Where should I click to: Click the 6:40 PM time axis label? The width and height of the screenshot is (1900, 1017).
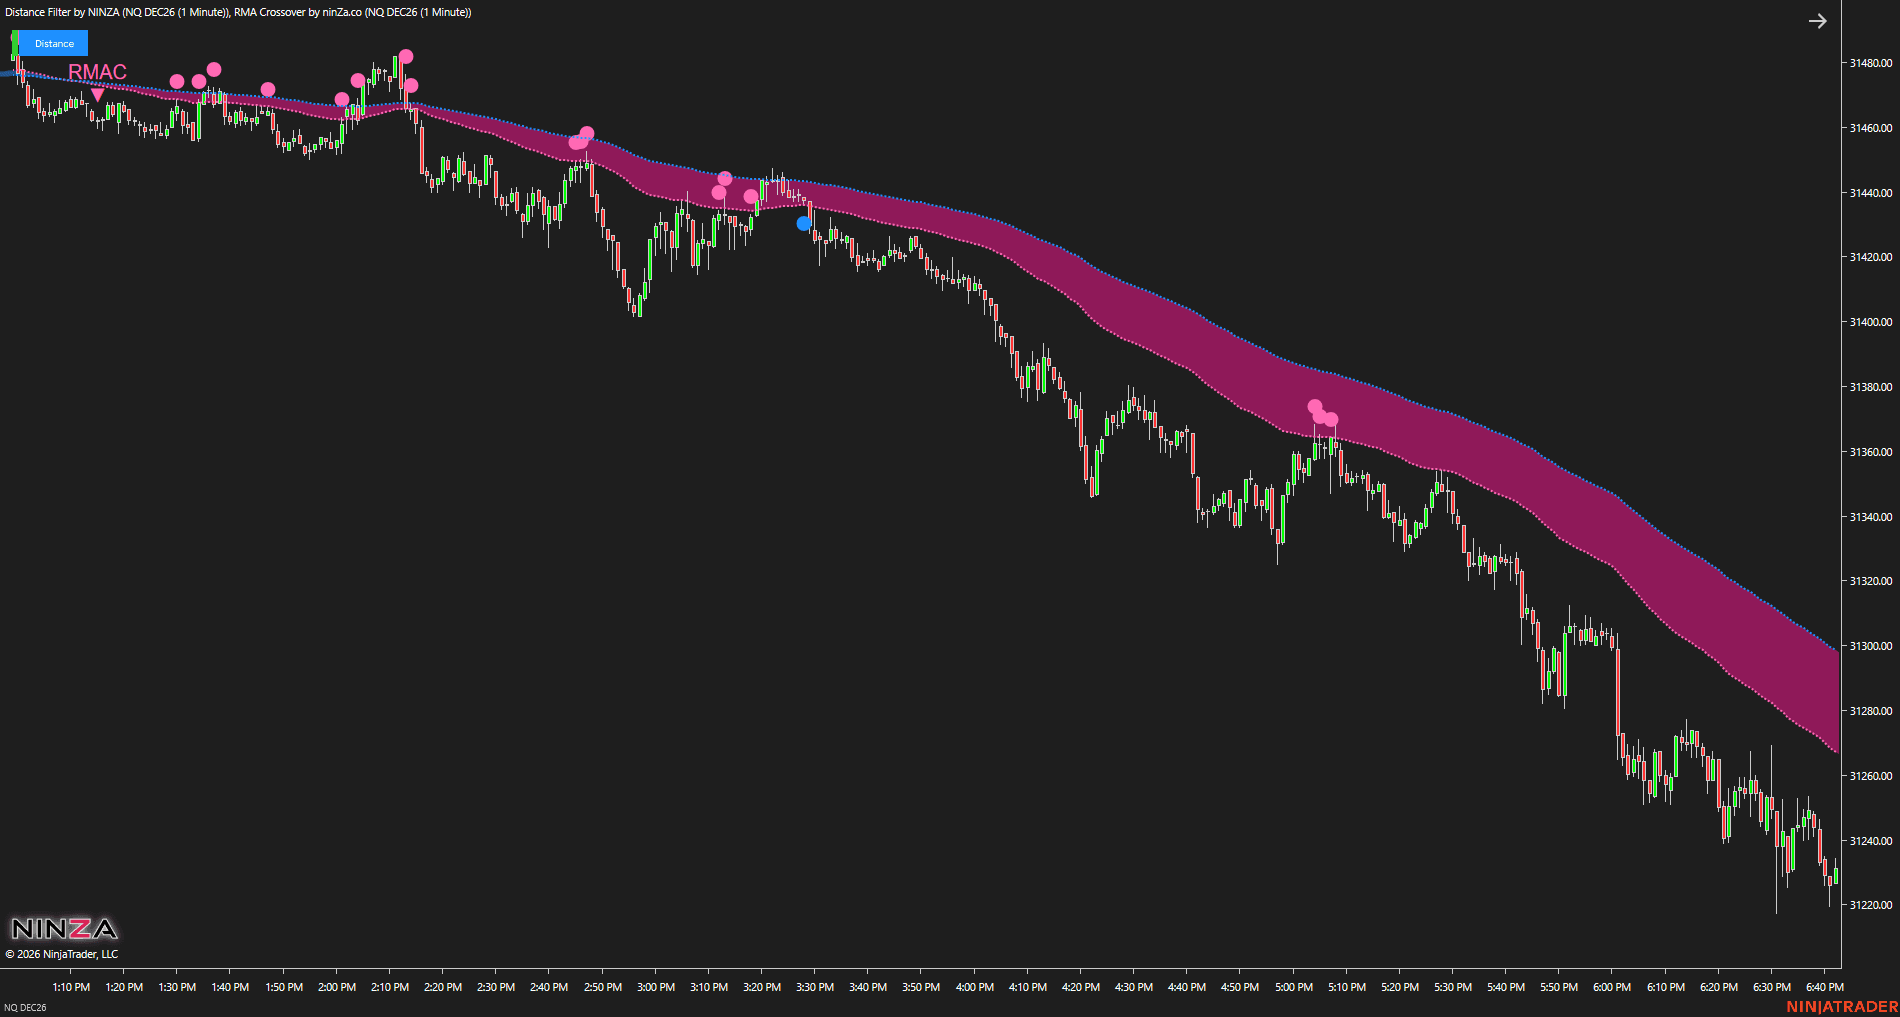[x=1825, y=987]
